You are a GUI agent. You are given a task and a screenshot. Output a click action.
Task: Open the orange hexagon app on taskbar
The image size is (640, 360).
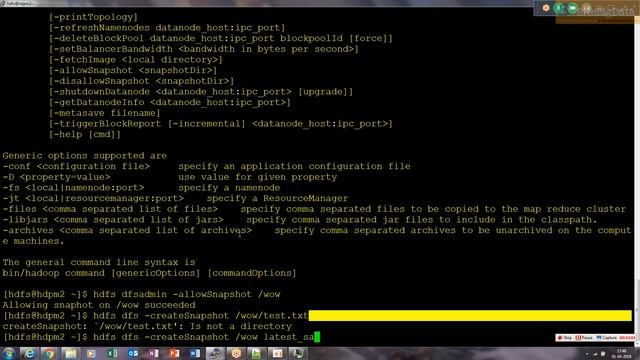236,353
